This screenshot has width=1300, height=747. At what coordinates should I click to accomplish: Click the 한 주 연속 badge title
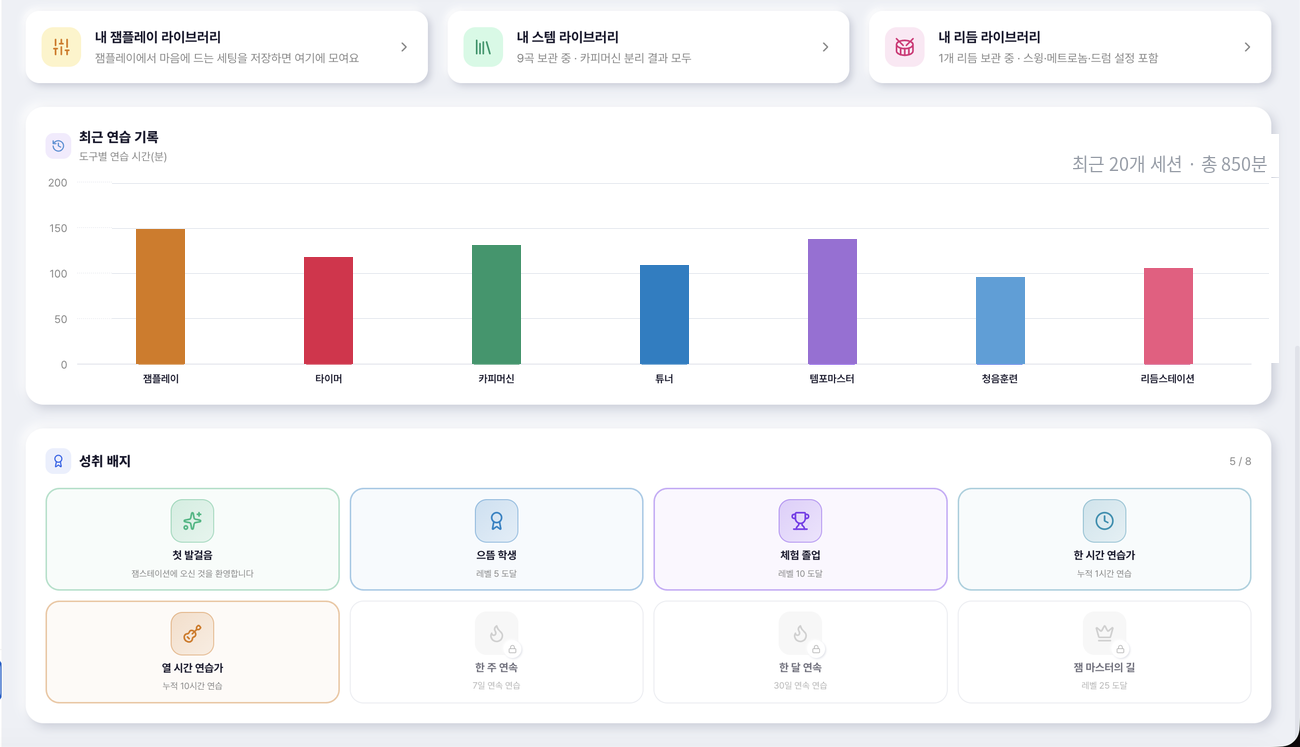pyautogui.click(x=496, y=668)
